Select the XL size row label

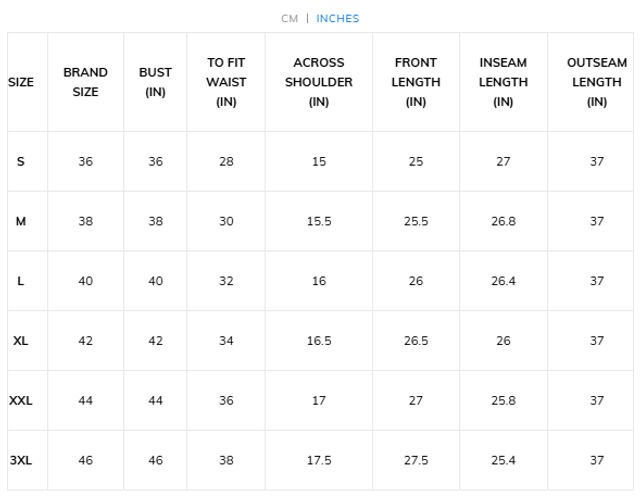coord(21,341)
